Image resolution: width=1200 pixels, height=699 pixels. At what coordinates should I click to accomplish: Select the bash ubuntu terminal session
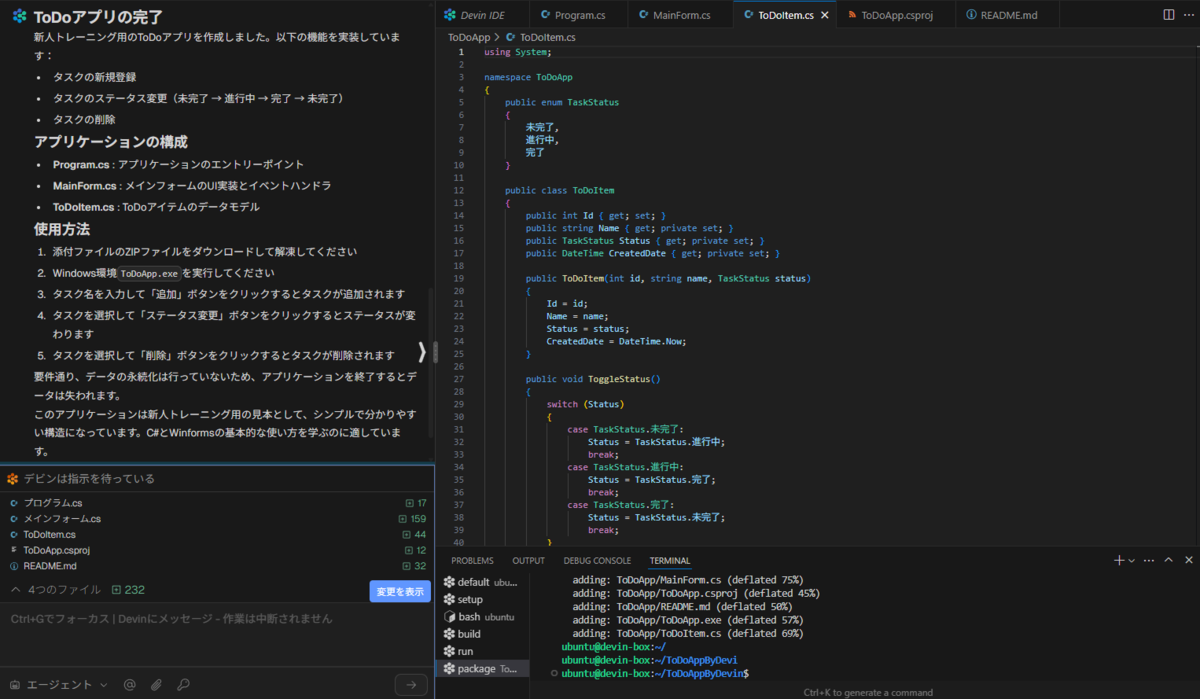(483, 618)
